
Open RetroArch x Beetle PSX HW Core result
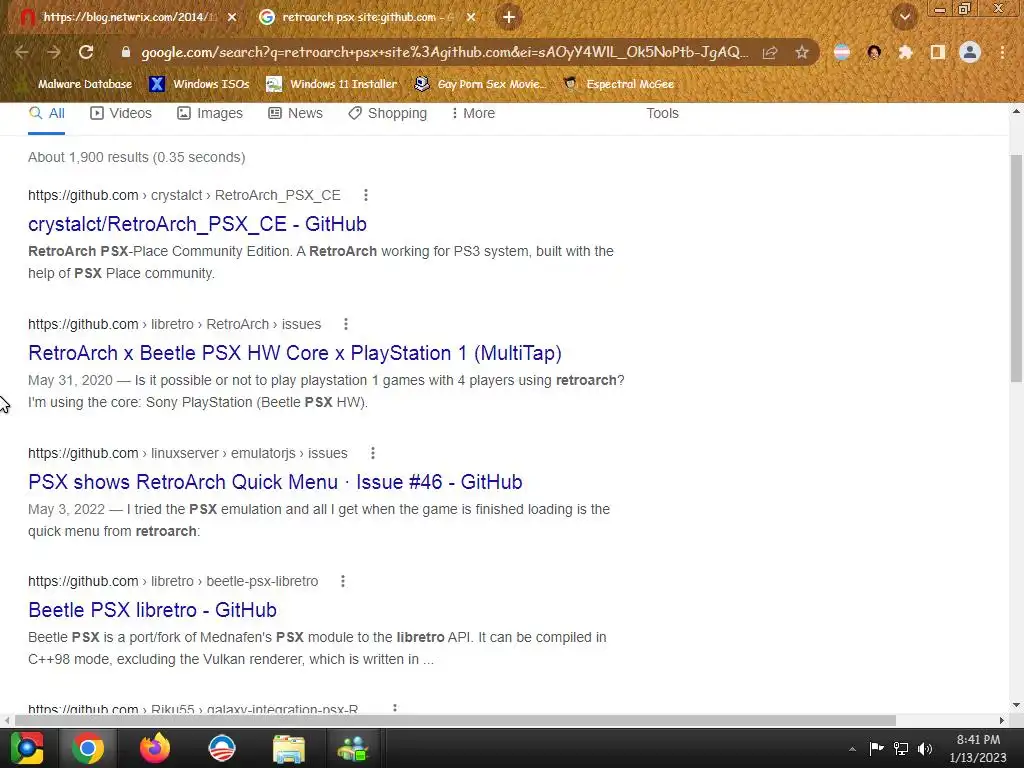pyautogui.click(x=295, y=353)
